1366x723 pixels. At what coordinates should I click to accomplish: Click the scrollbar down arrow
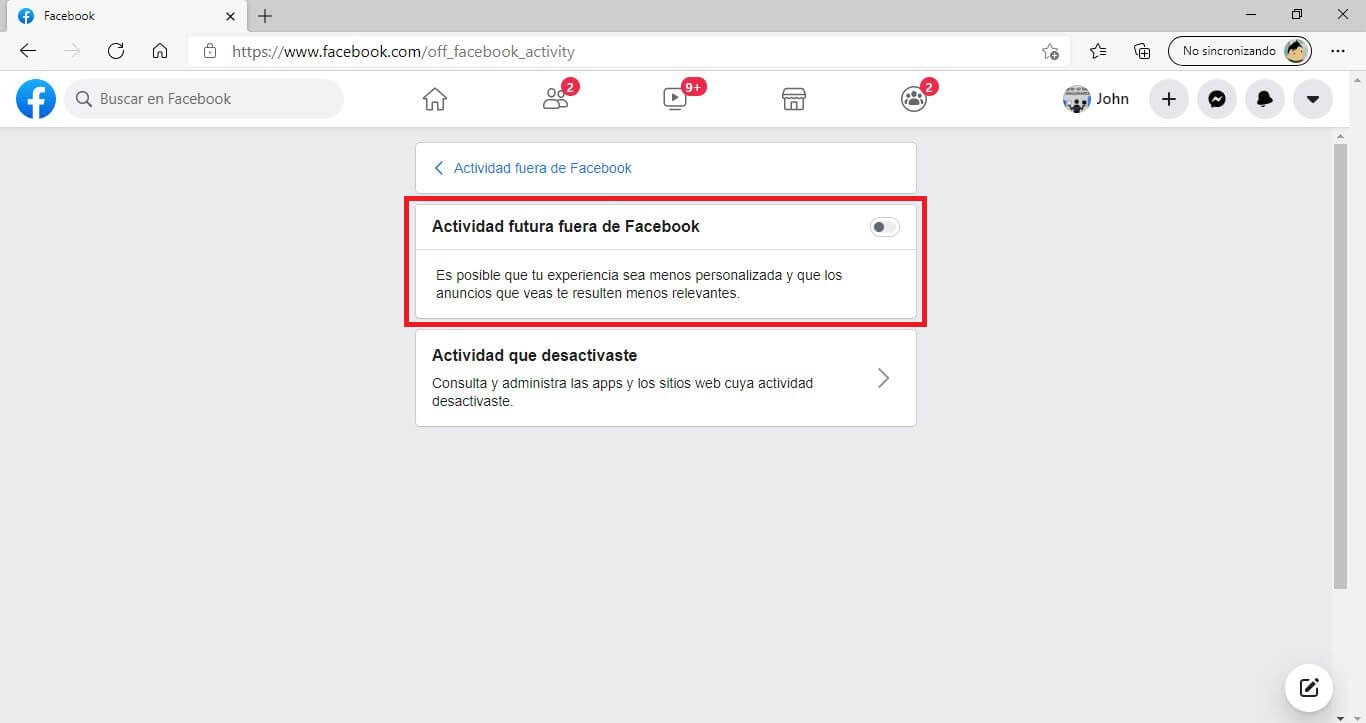click(1341, 716)
